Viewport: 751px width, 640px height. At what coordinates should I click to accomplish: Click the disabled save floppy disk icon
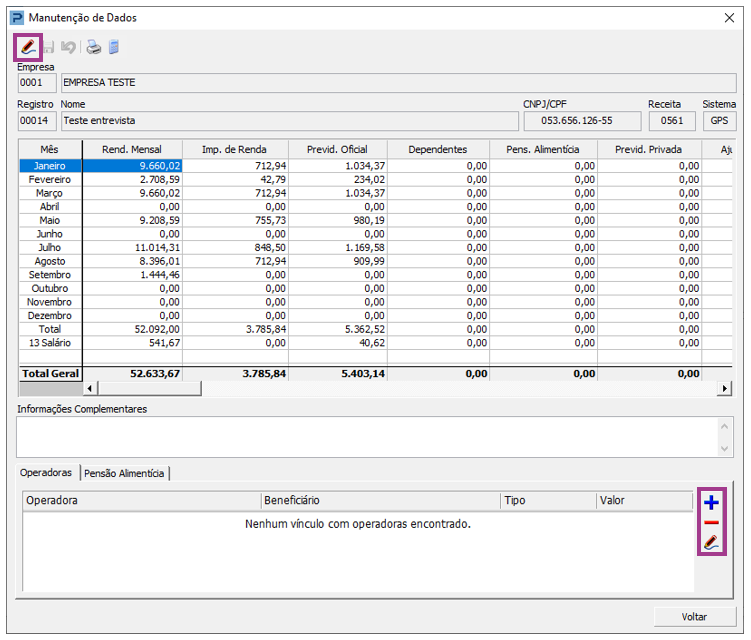(49, 47)
